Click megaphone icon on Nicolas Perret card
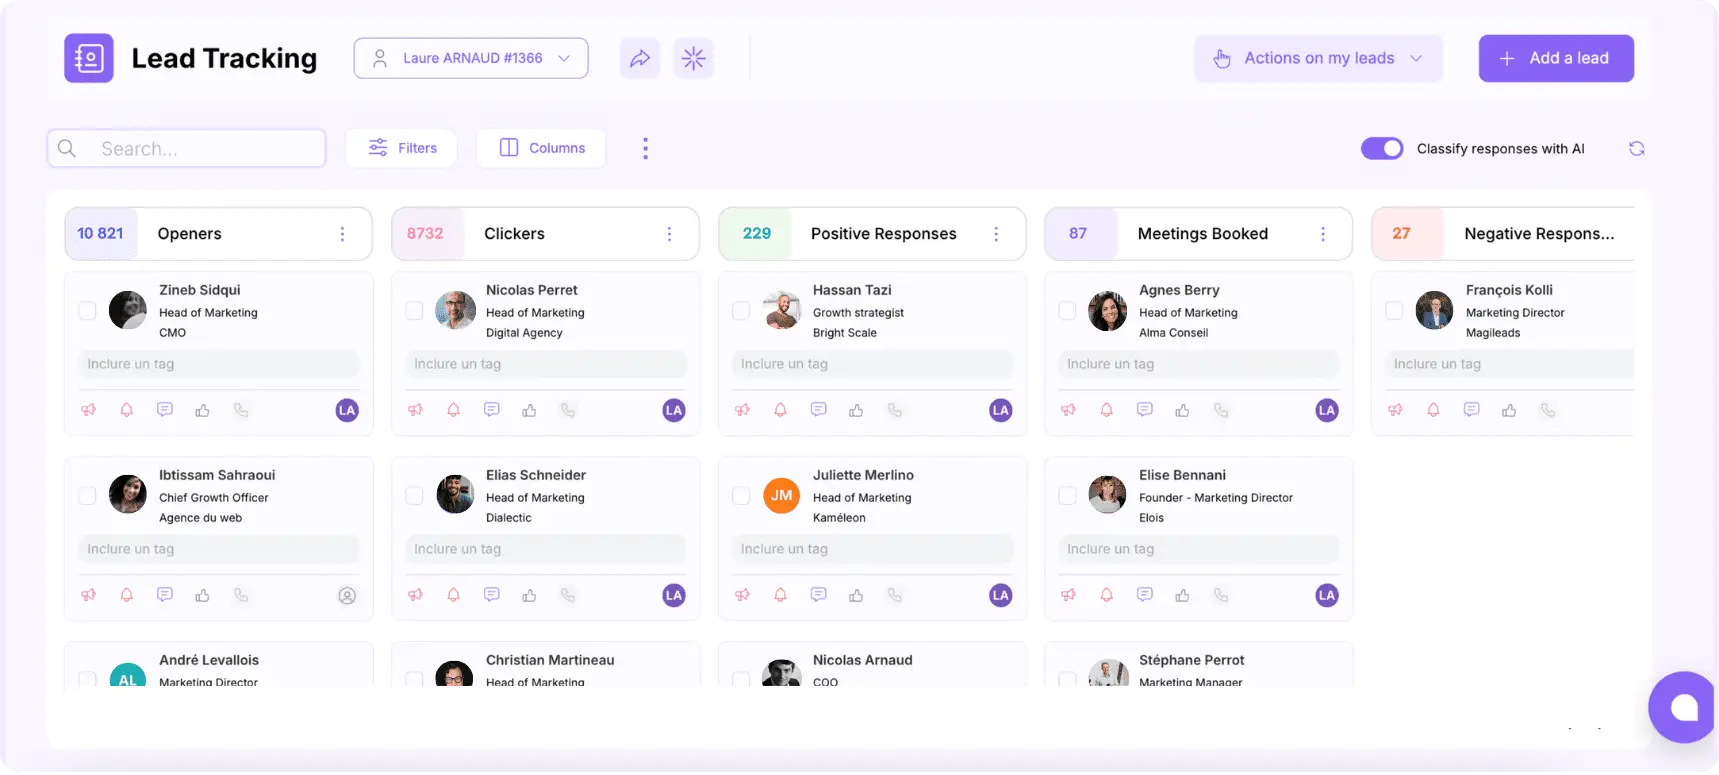1719x775 pixels. (x=416, y=410)
